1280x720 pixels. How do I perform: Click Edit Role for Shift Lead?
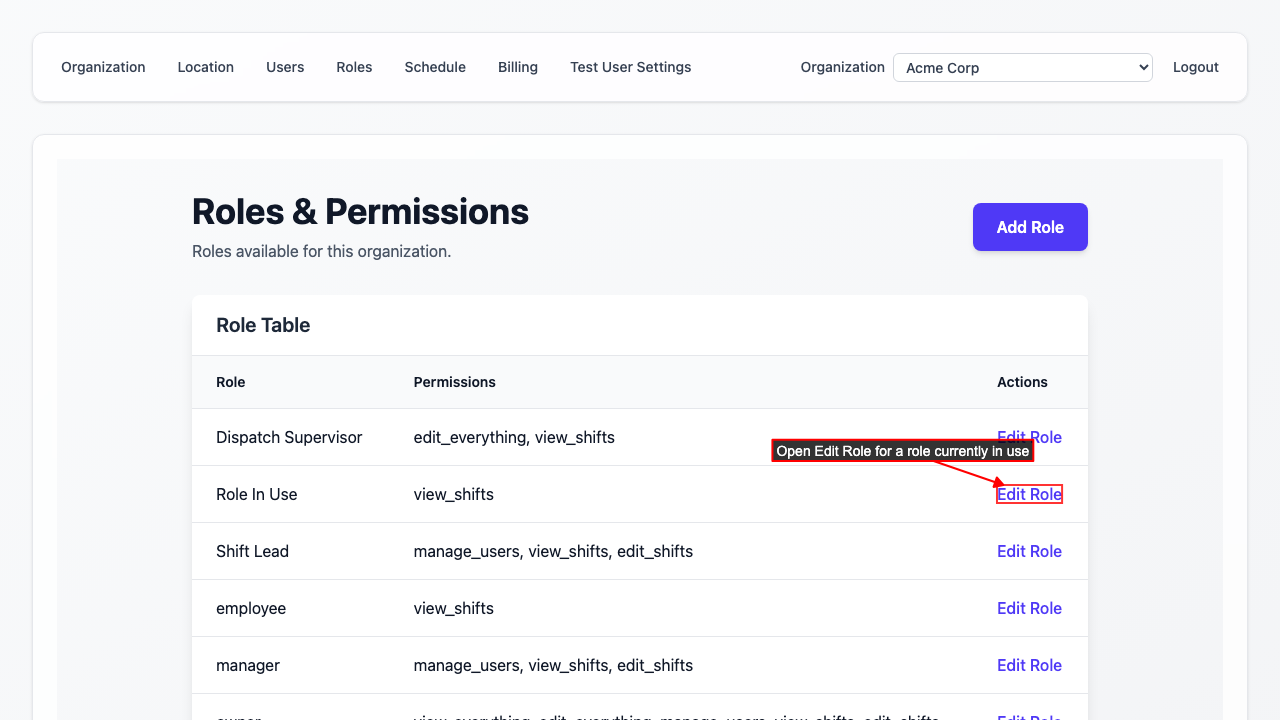coord(1029,551)
